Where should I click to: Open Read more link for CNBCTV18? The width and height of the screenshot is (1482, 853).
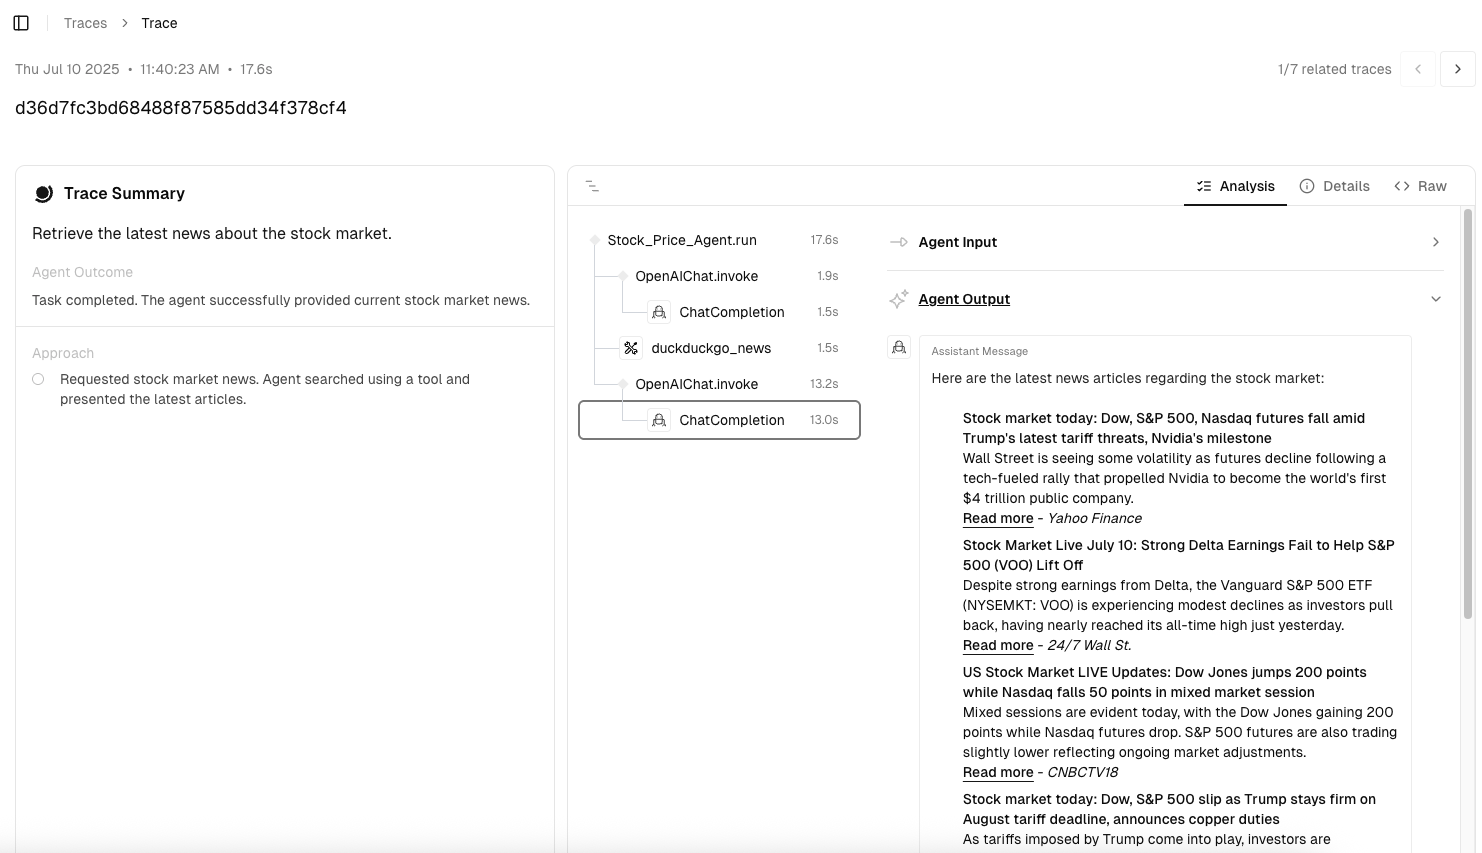point(998,772)
